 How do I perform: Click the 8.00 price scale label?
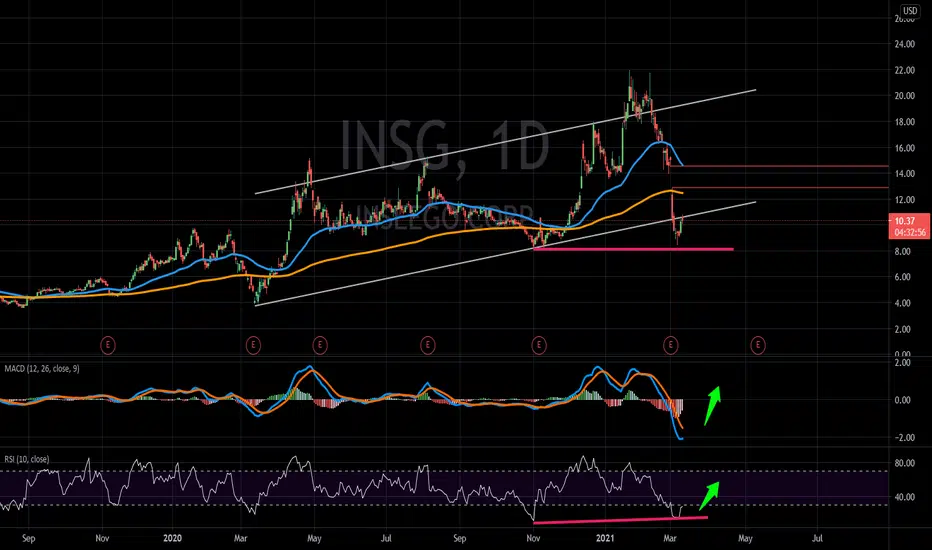[902, 252]
